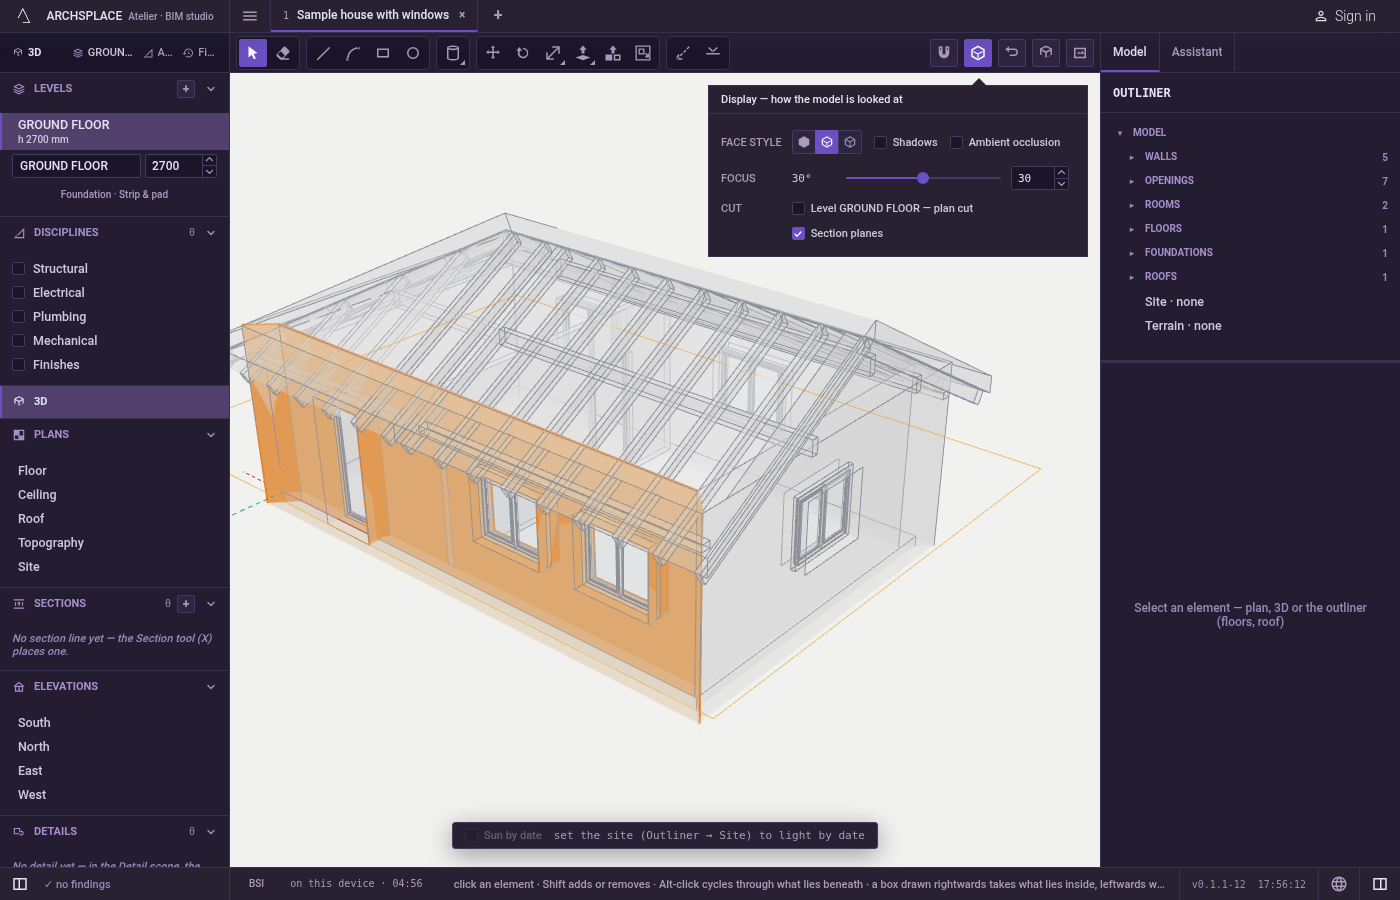Collapse the LEVELS section
This screenshot has height=900, width=1400.
coord(211,89)
